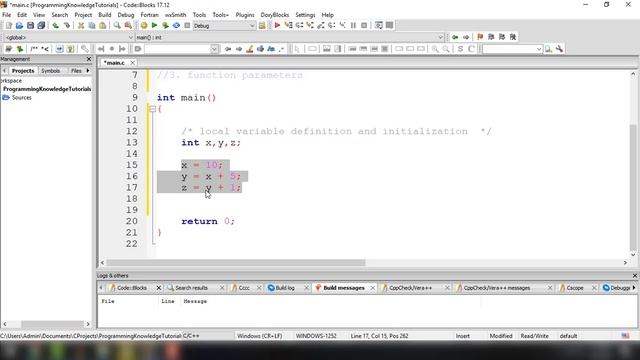Show more Management tabs with right arrow
This screenshot has width=640, height=360.
point(88,71)
